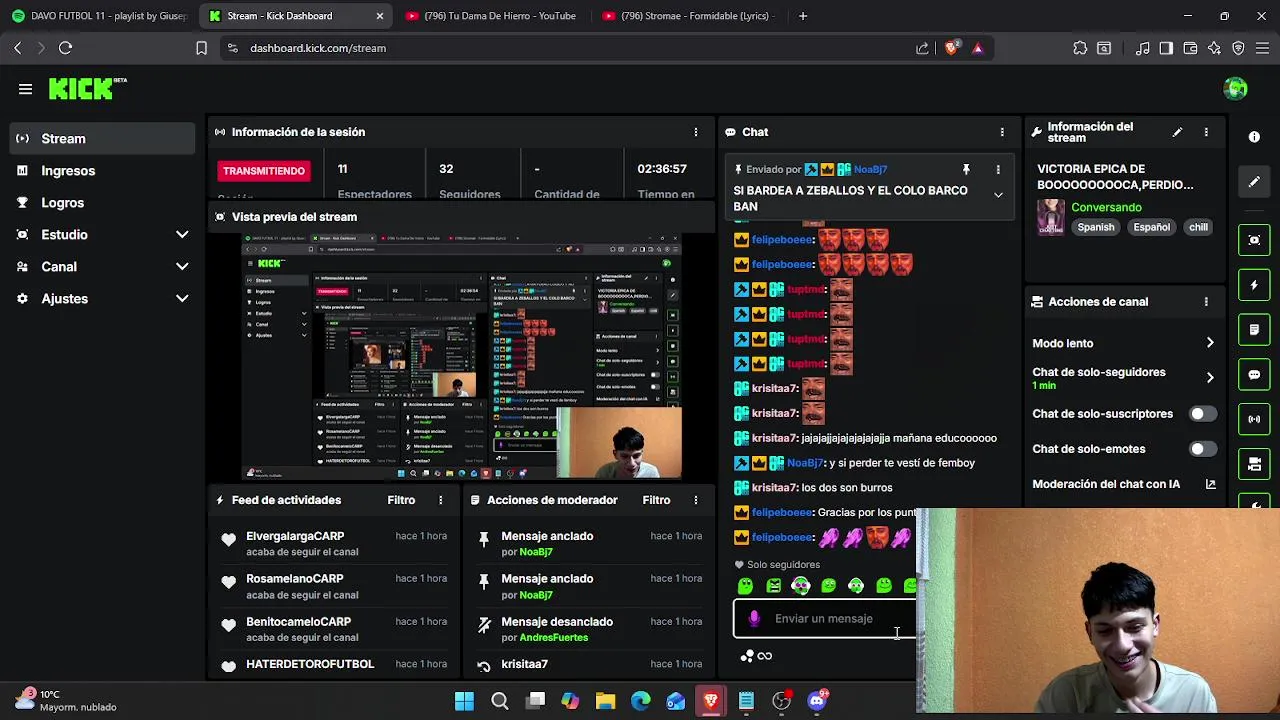
Task: Open the Chat panel options menu
Action: (x=1002, y=132)
